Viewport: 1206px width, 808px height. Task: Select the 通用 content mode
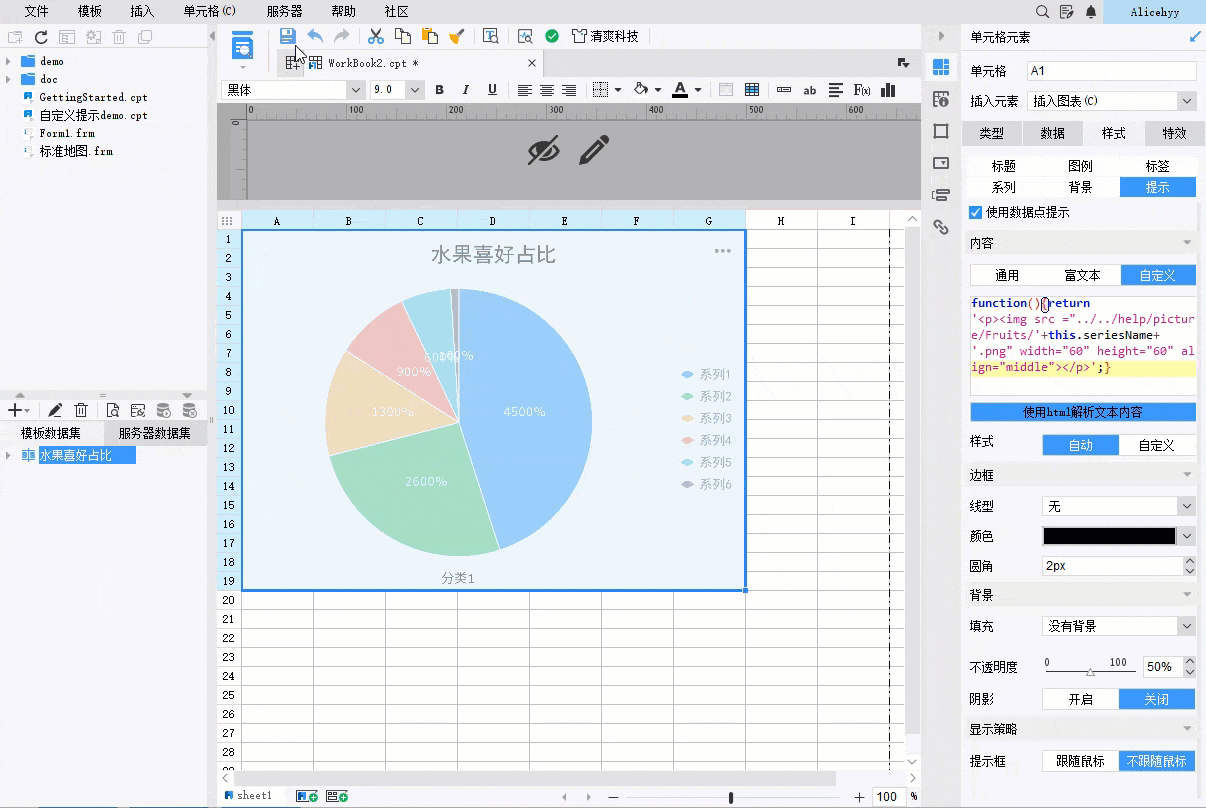pyautogui.click(x=1007, y=275)
